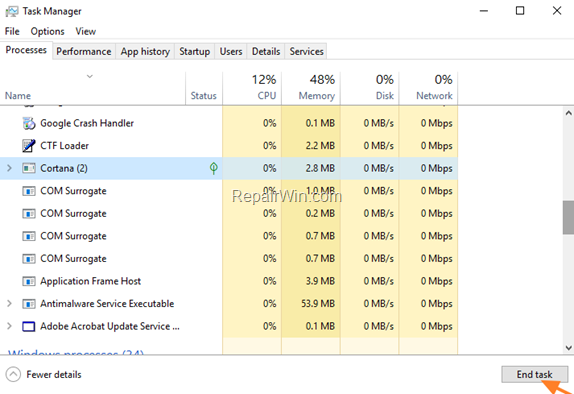574x394 pixels.
Task: Sort by the 0% Disk column header
Action: tap(370, 88)
